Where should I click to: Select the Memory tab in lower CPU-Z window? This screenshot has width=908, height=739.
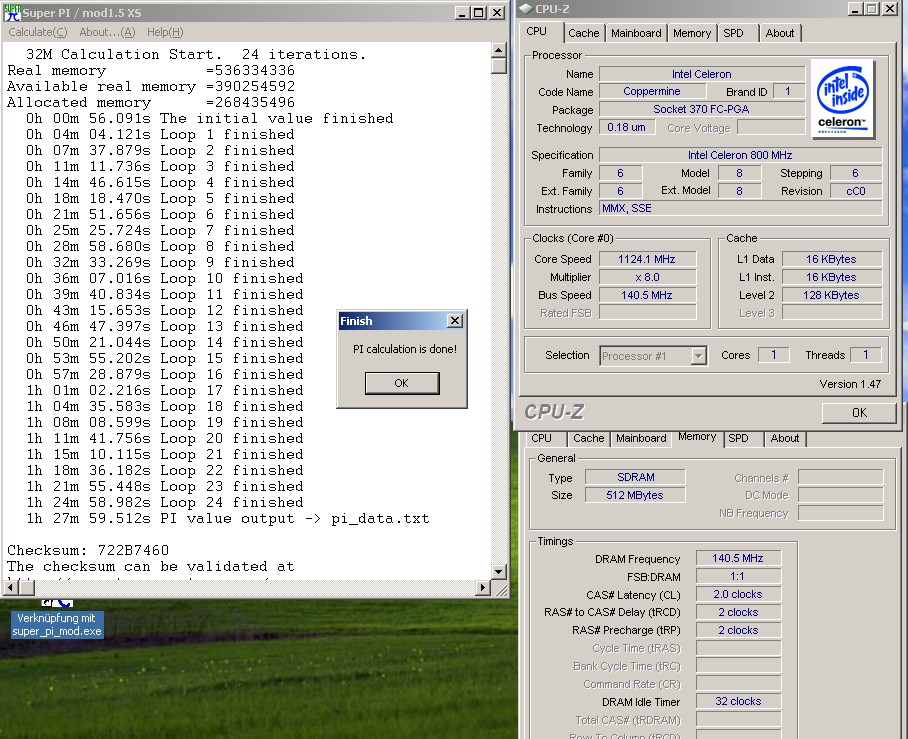coord(697,437)
